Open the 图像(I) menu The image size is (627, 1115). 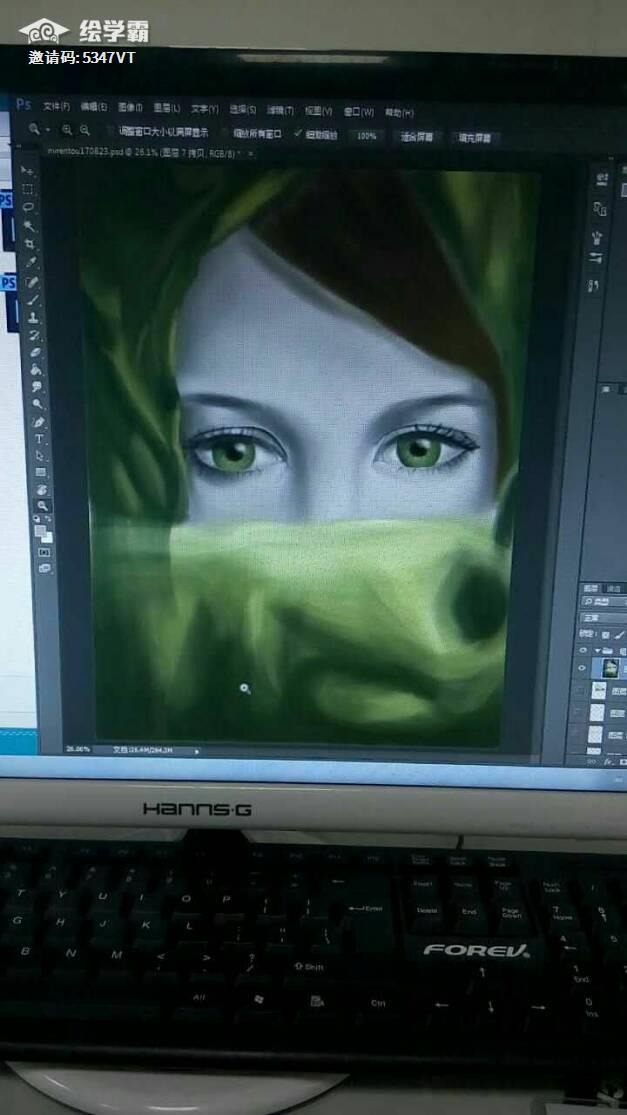tap(130, 107)
